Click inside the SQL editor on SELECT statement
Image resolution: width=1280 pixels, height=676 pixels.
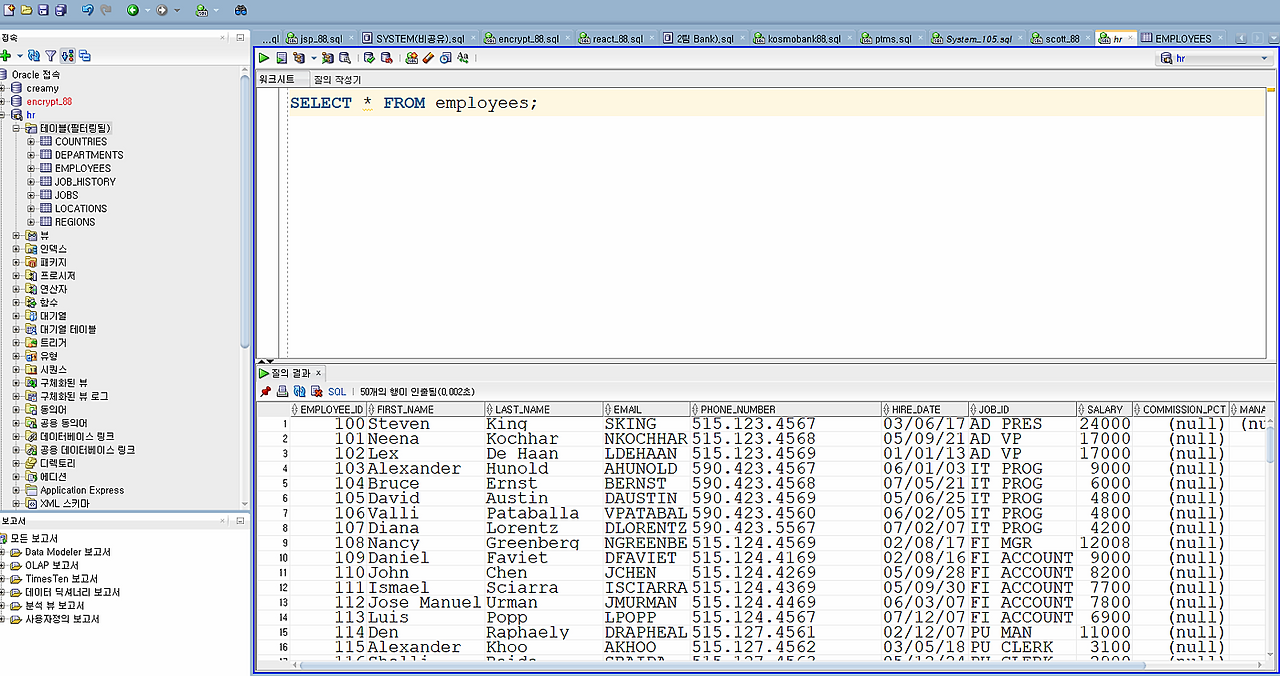coord(413,103)
